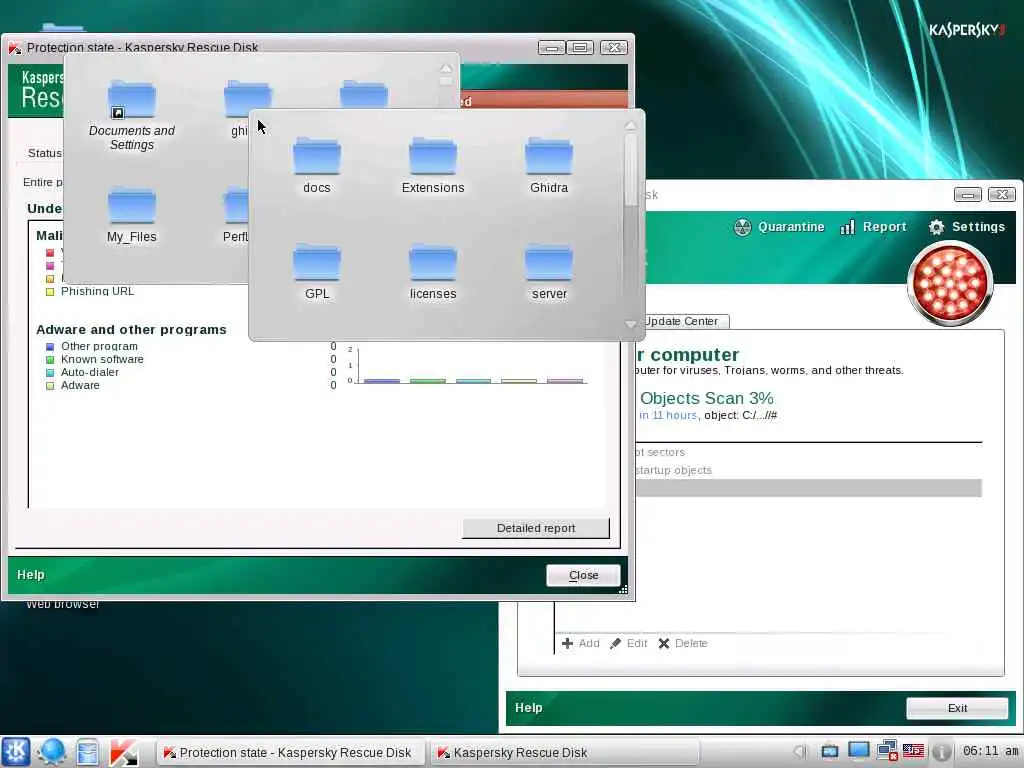Click the front folder popup scrollbar
Viewport: 1024px width, 768px height.
[x=630, y=171]
